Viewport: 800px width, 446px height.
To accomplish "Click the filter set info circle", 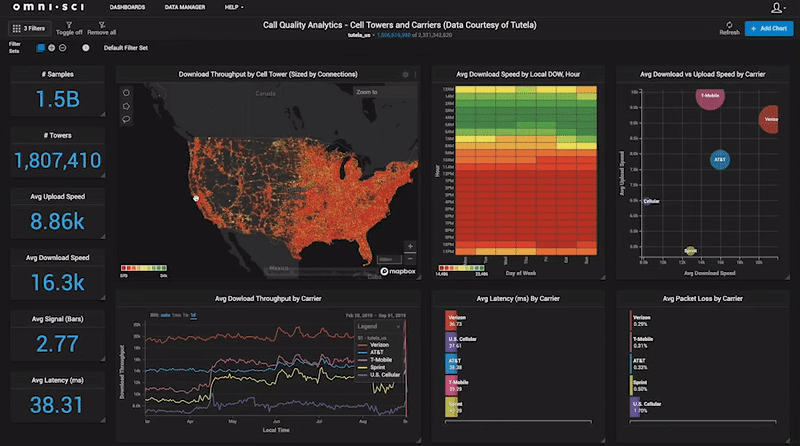I will tap(86, 48).
